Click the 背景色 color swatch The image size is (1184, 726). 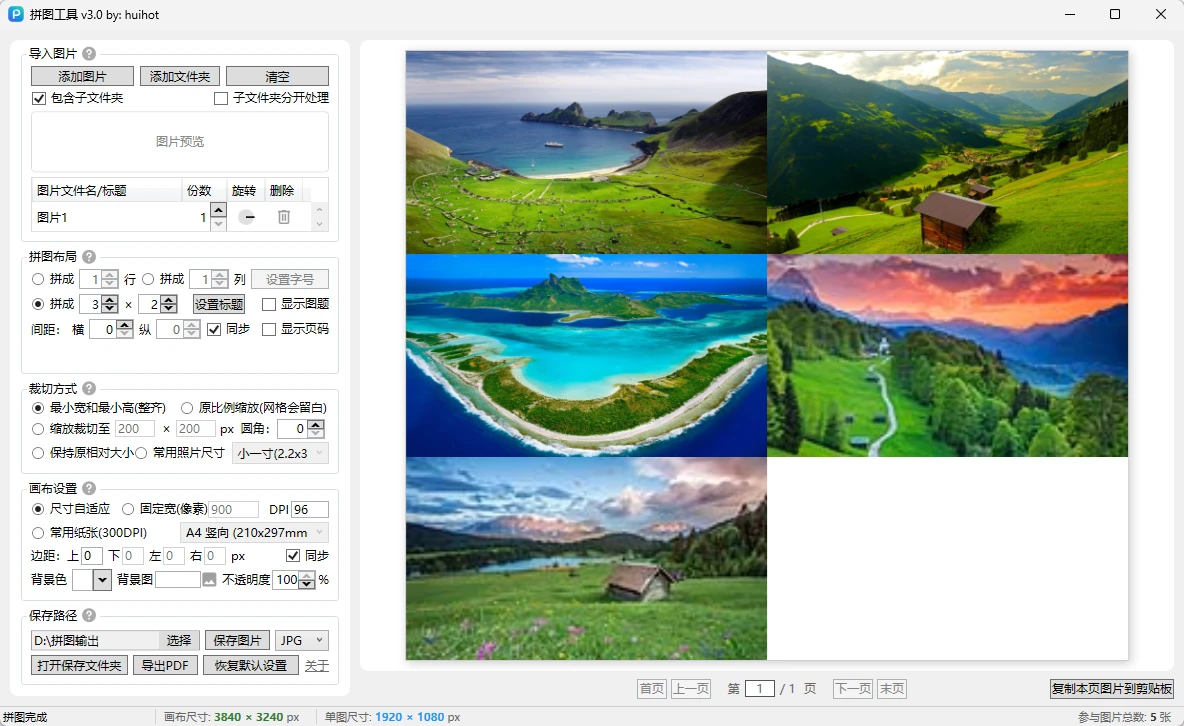coord(82,580)
